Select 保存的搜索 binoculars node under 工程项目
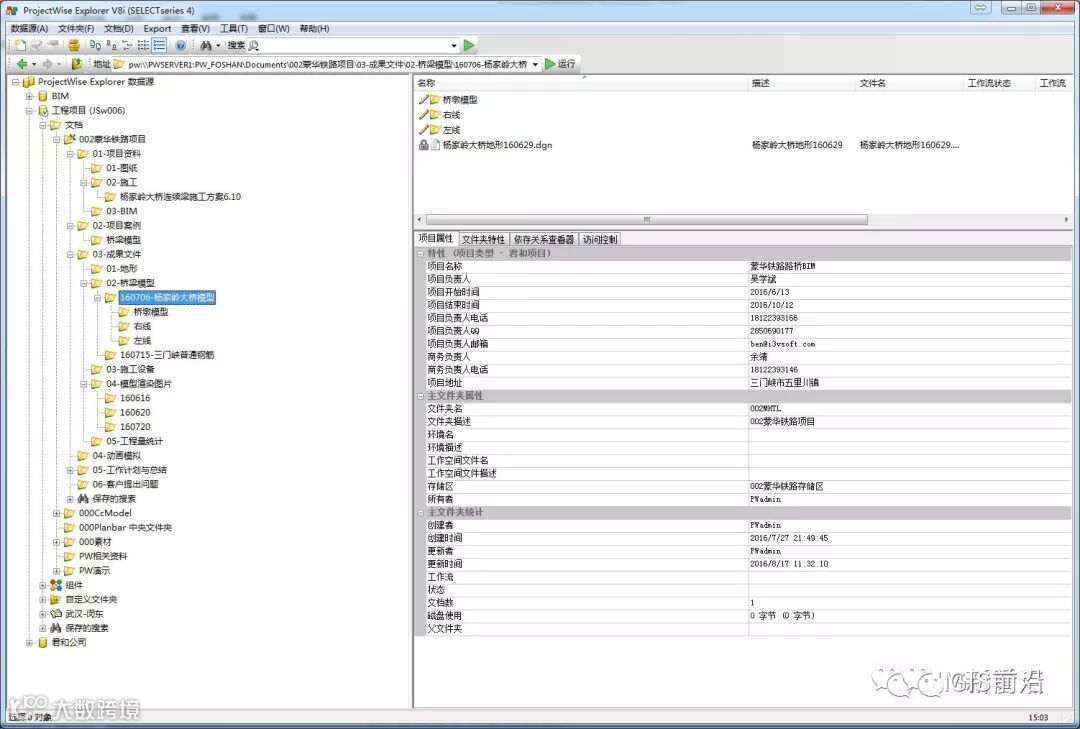 click(x=87, y=628)
